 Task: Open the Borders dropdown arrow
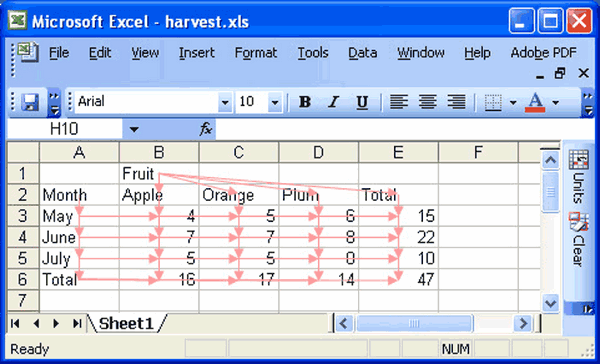click(513, 102)
